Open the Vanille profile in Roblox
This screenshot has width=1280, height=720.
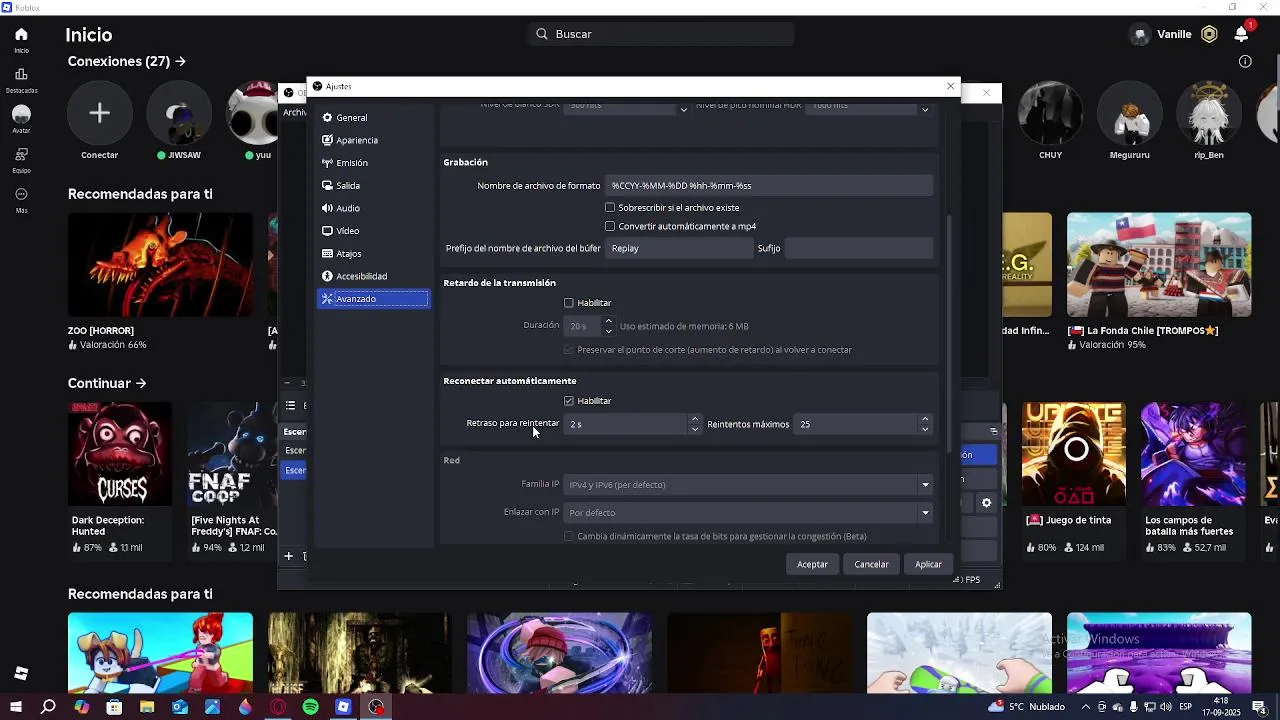pyautogui.click(x=1161, y=34)
